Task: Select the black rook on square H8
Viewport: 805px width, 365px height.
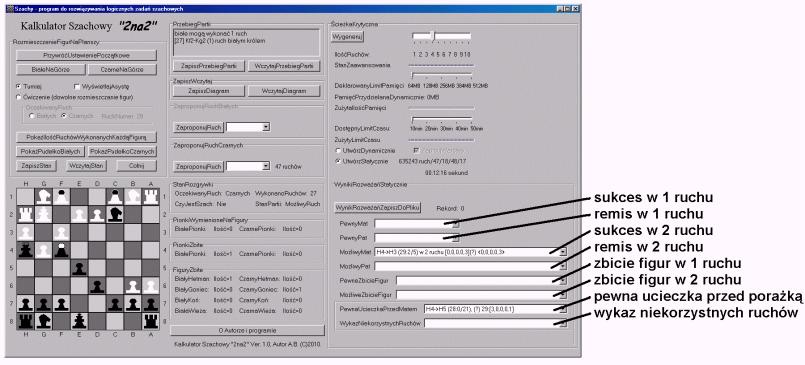Action: click(x=25, y=321)
